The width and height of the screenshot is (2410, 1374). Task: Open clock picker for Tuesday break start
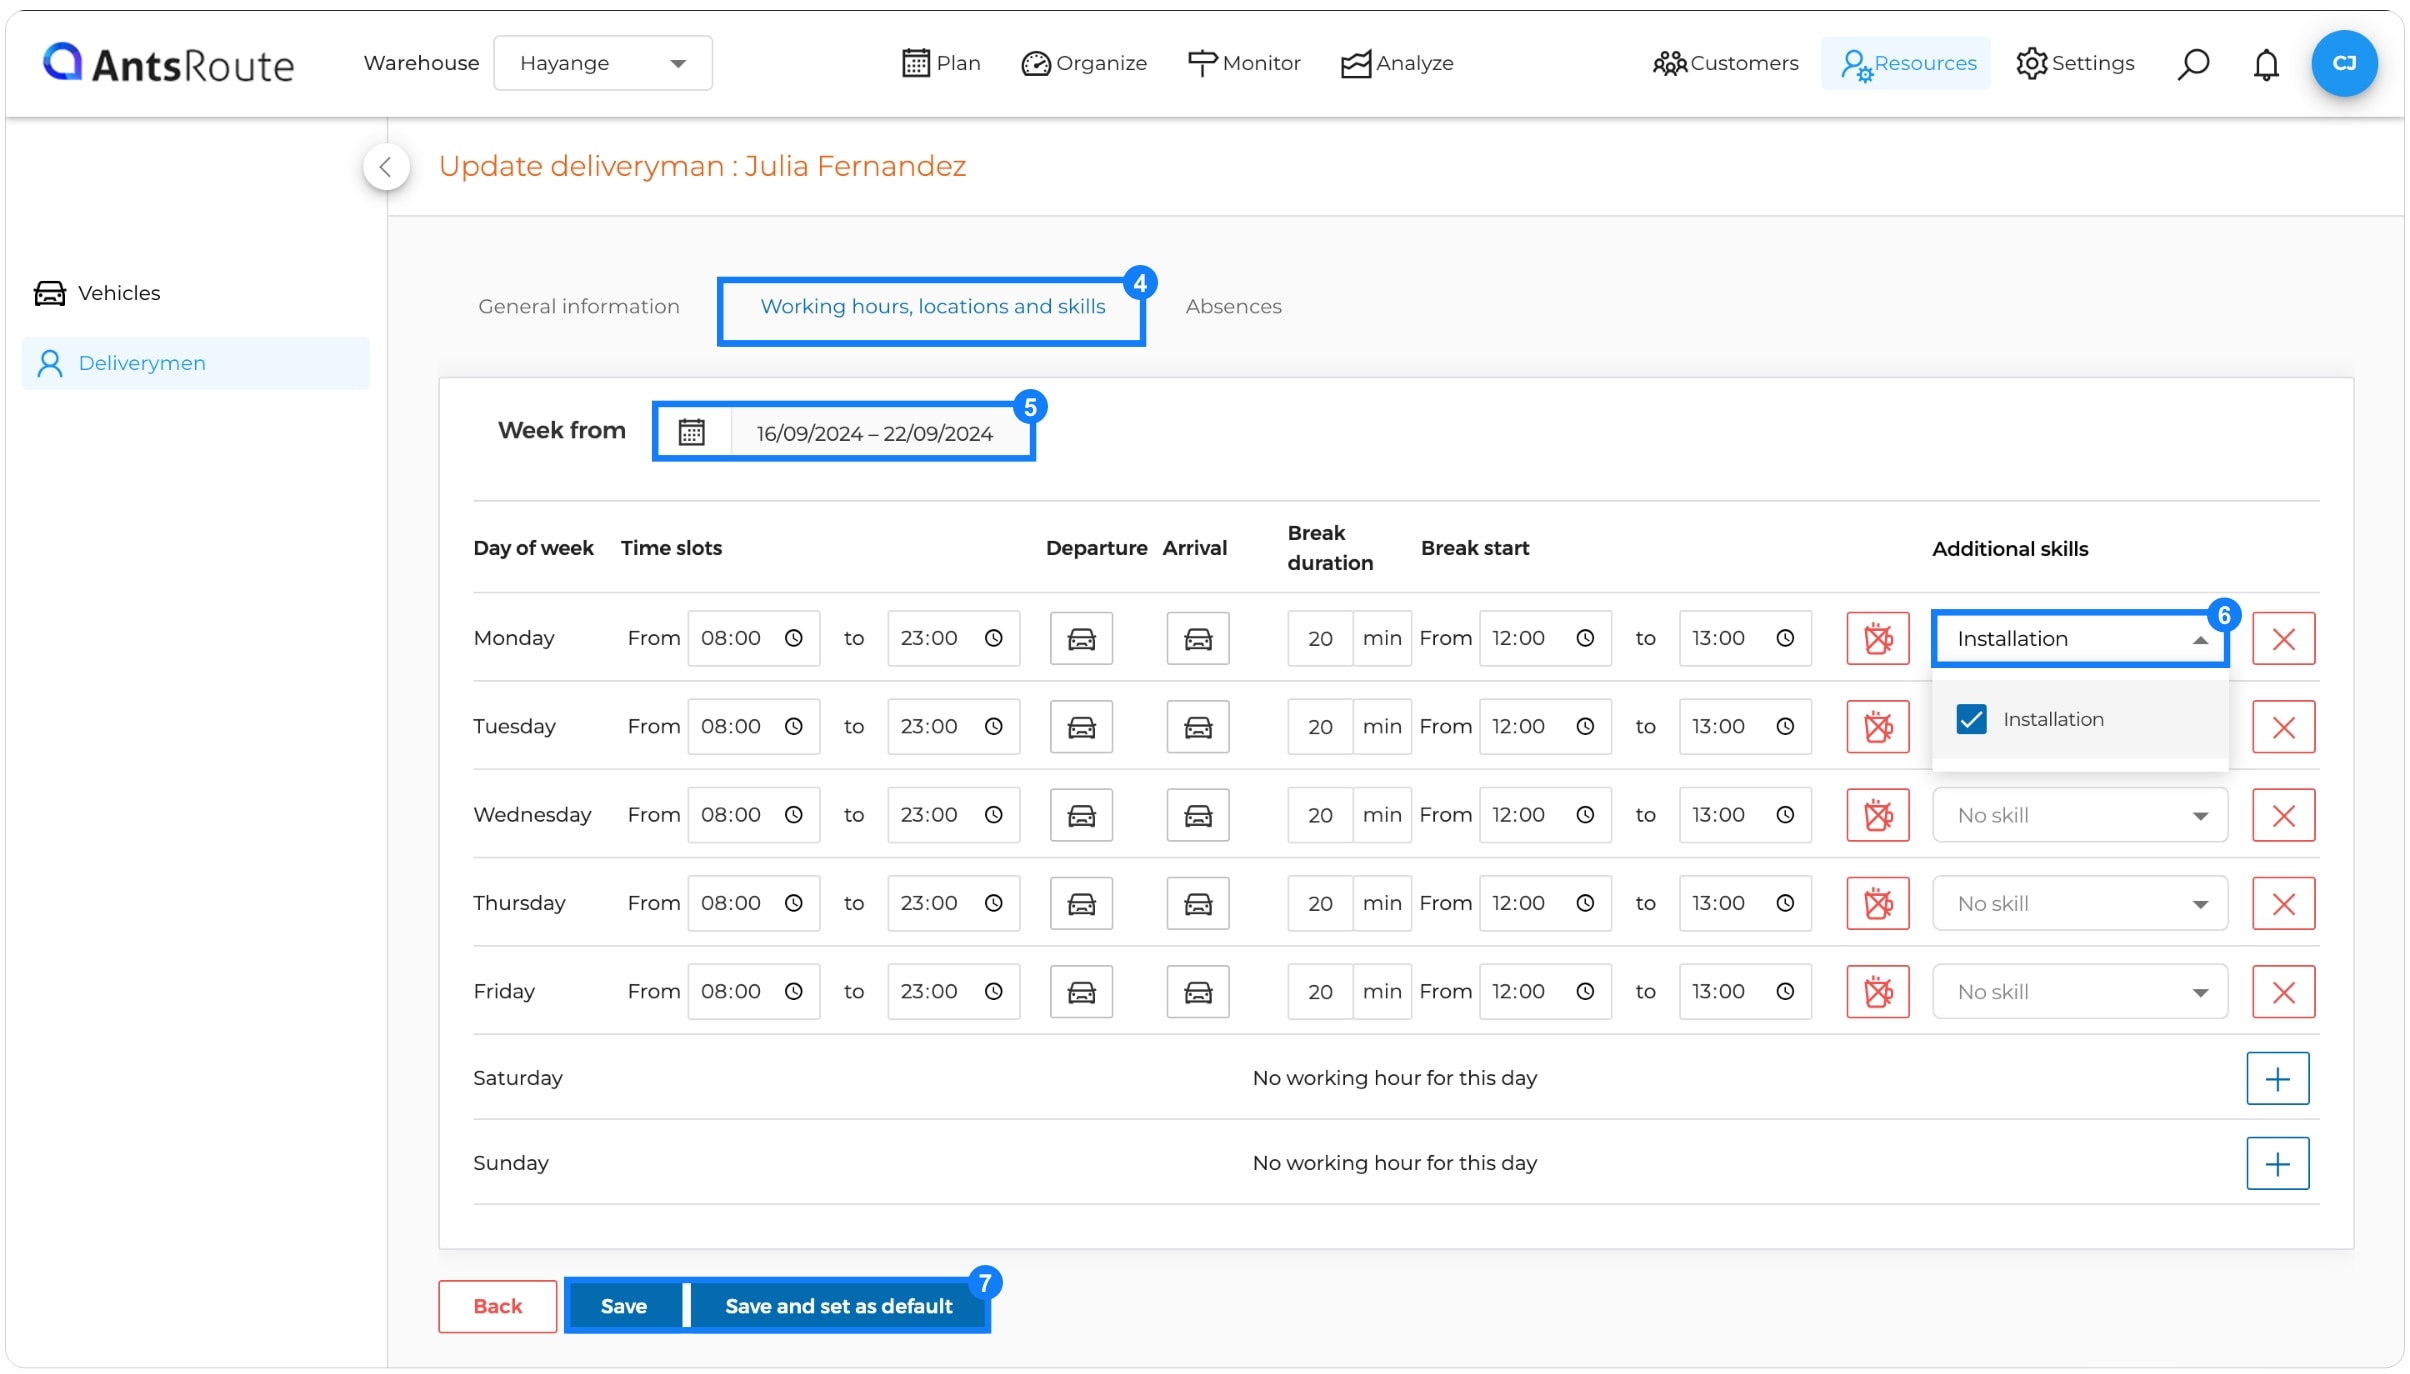coord(1586,726)
